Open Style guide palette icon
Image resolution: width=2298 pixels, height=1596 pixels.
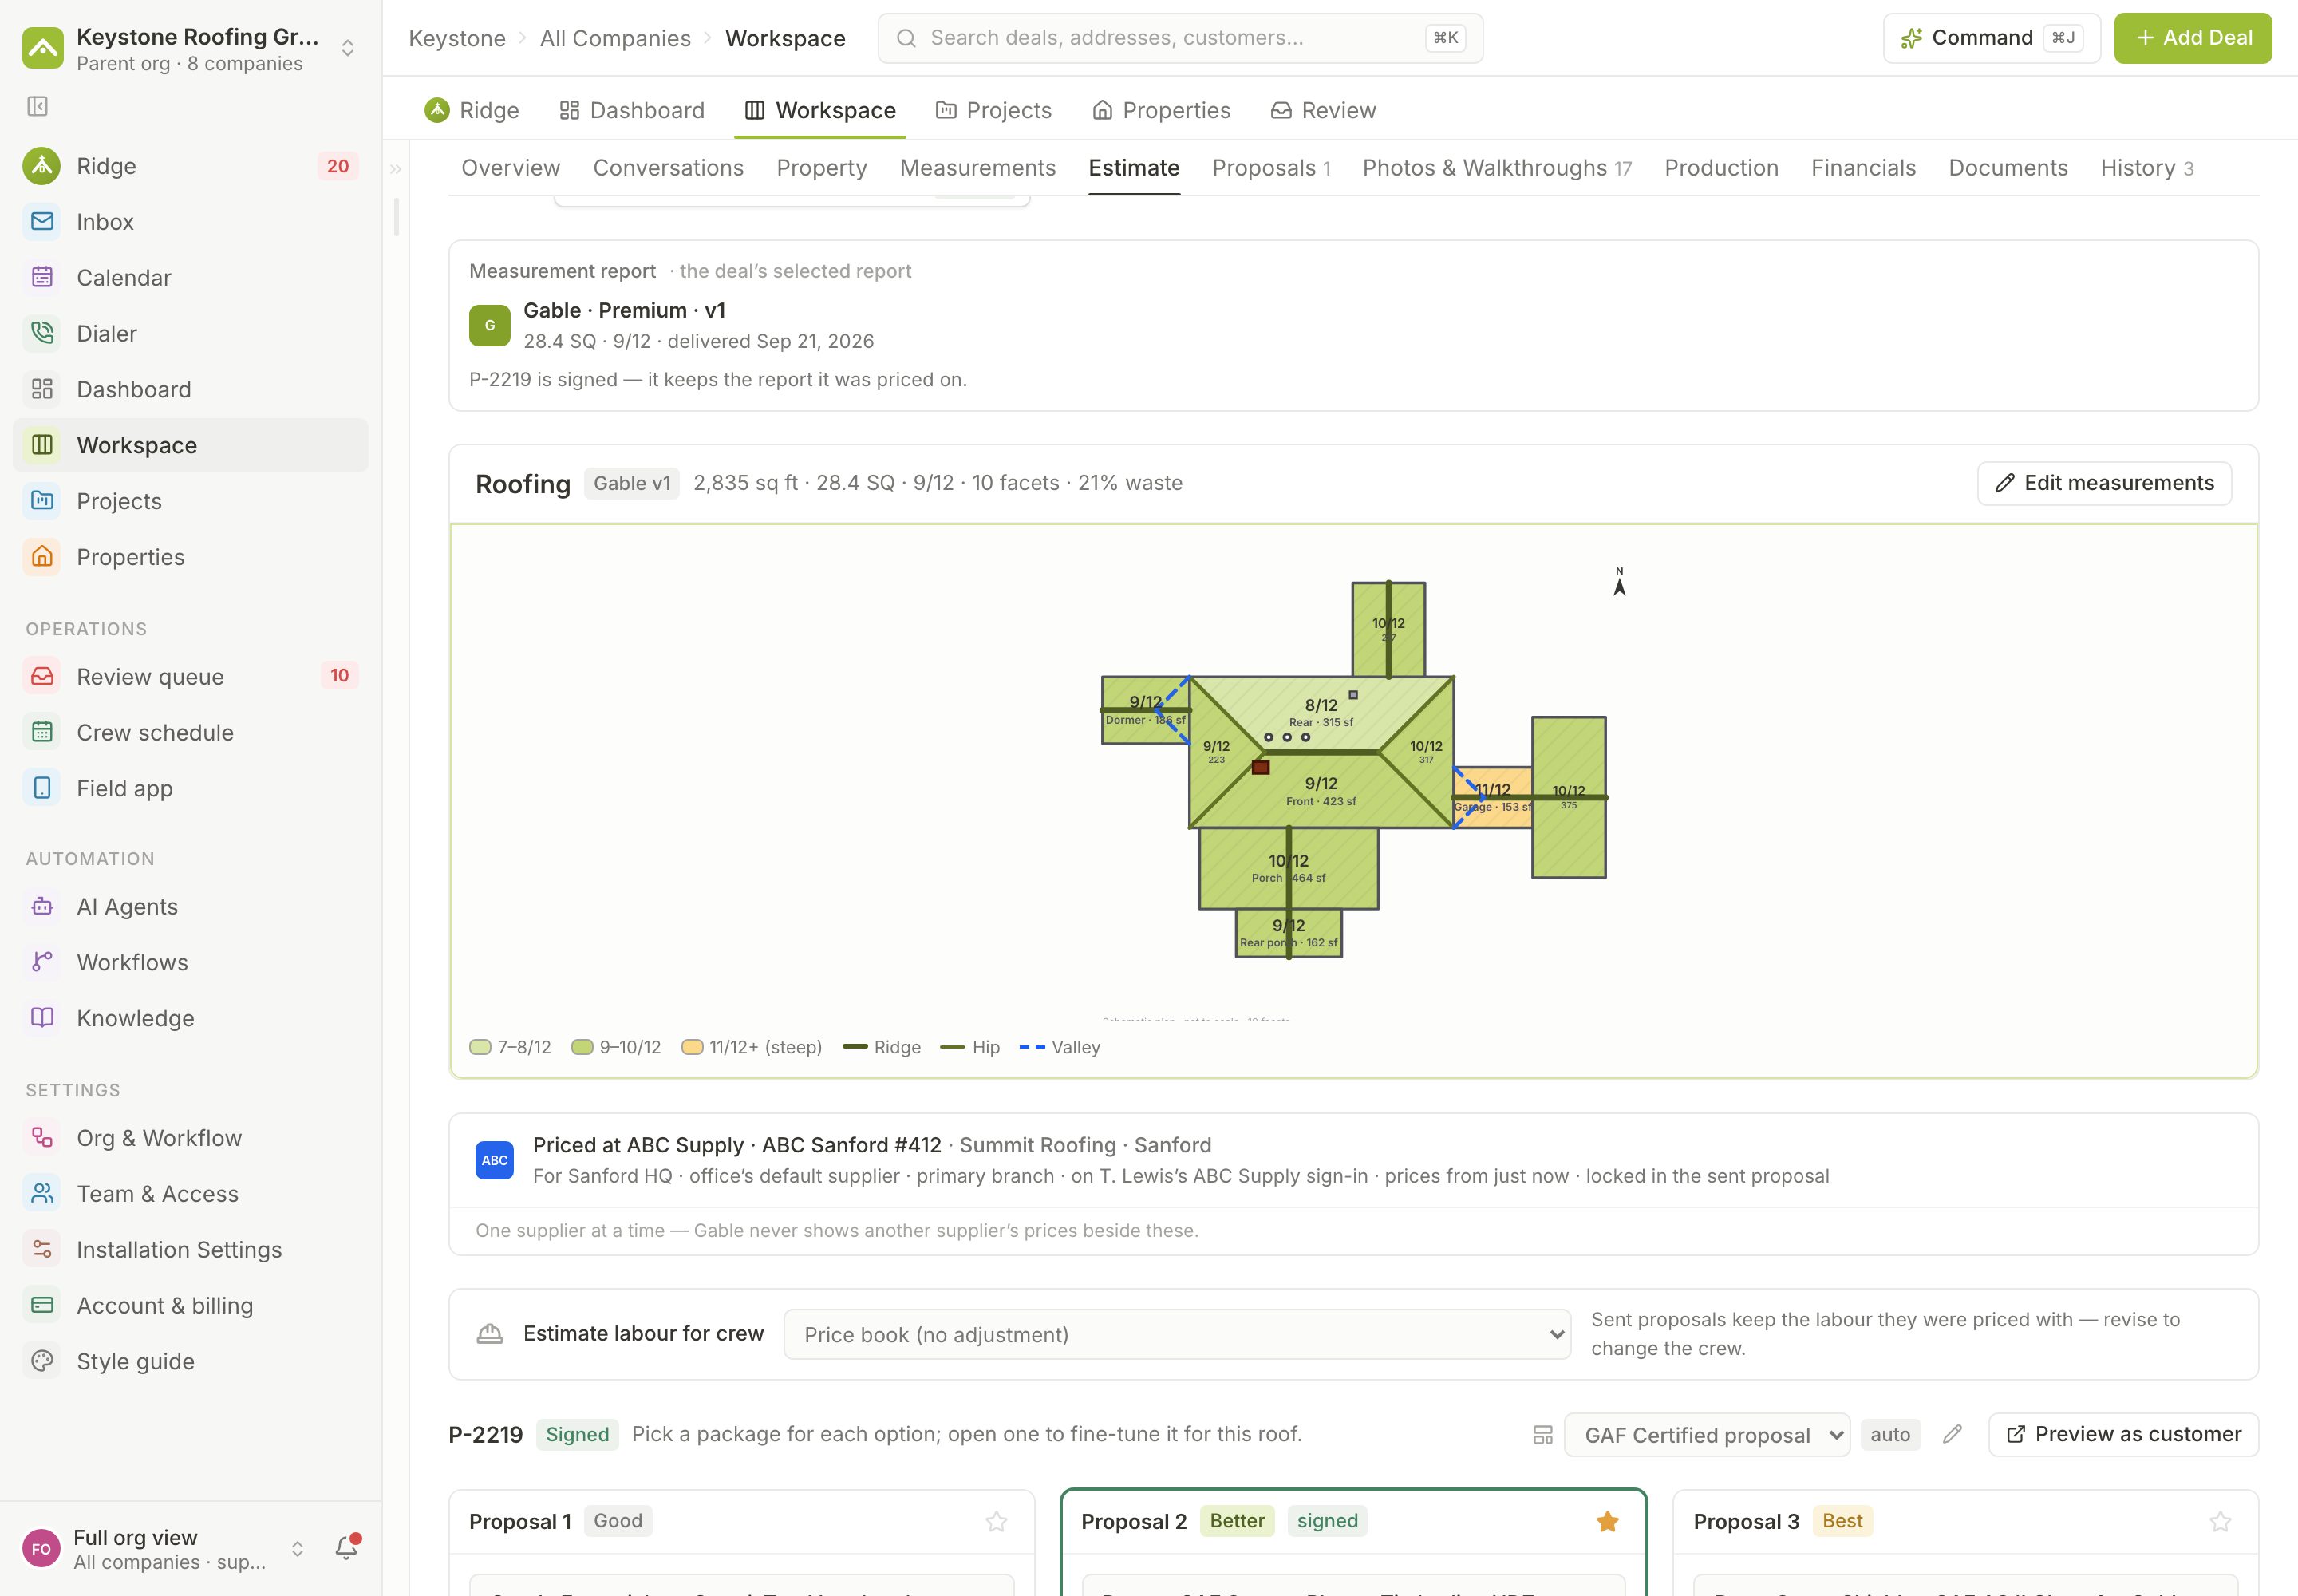pos(42,1361)
